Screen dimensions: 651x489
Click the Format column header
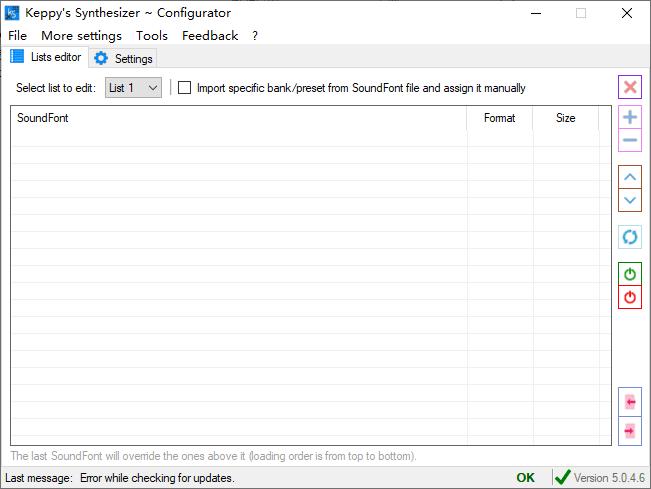499,118
